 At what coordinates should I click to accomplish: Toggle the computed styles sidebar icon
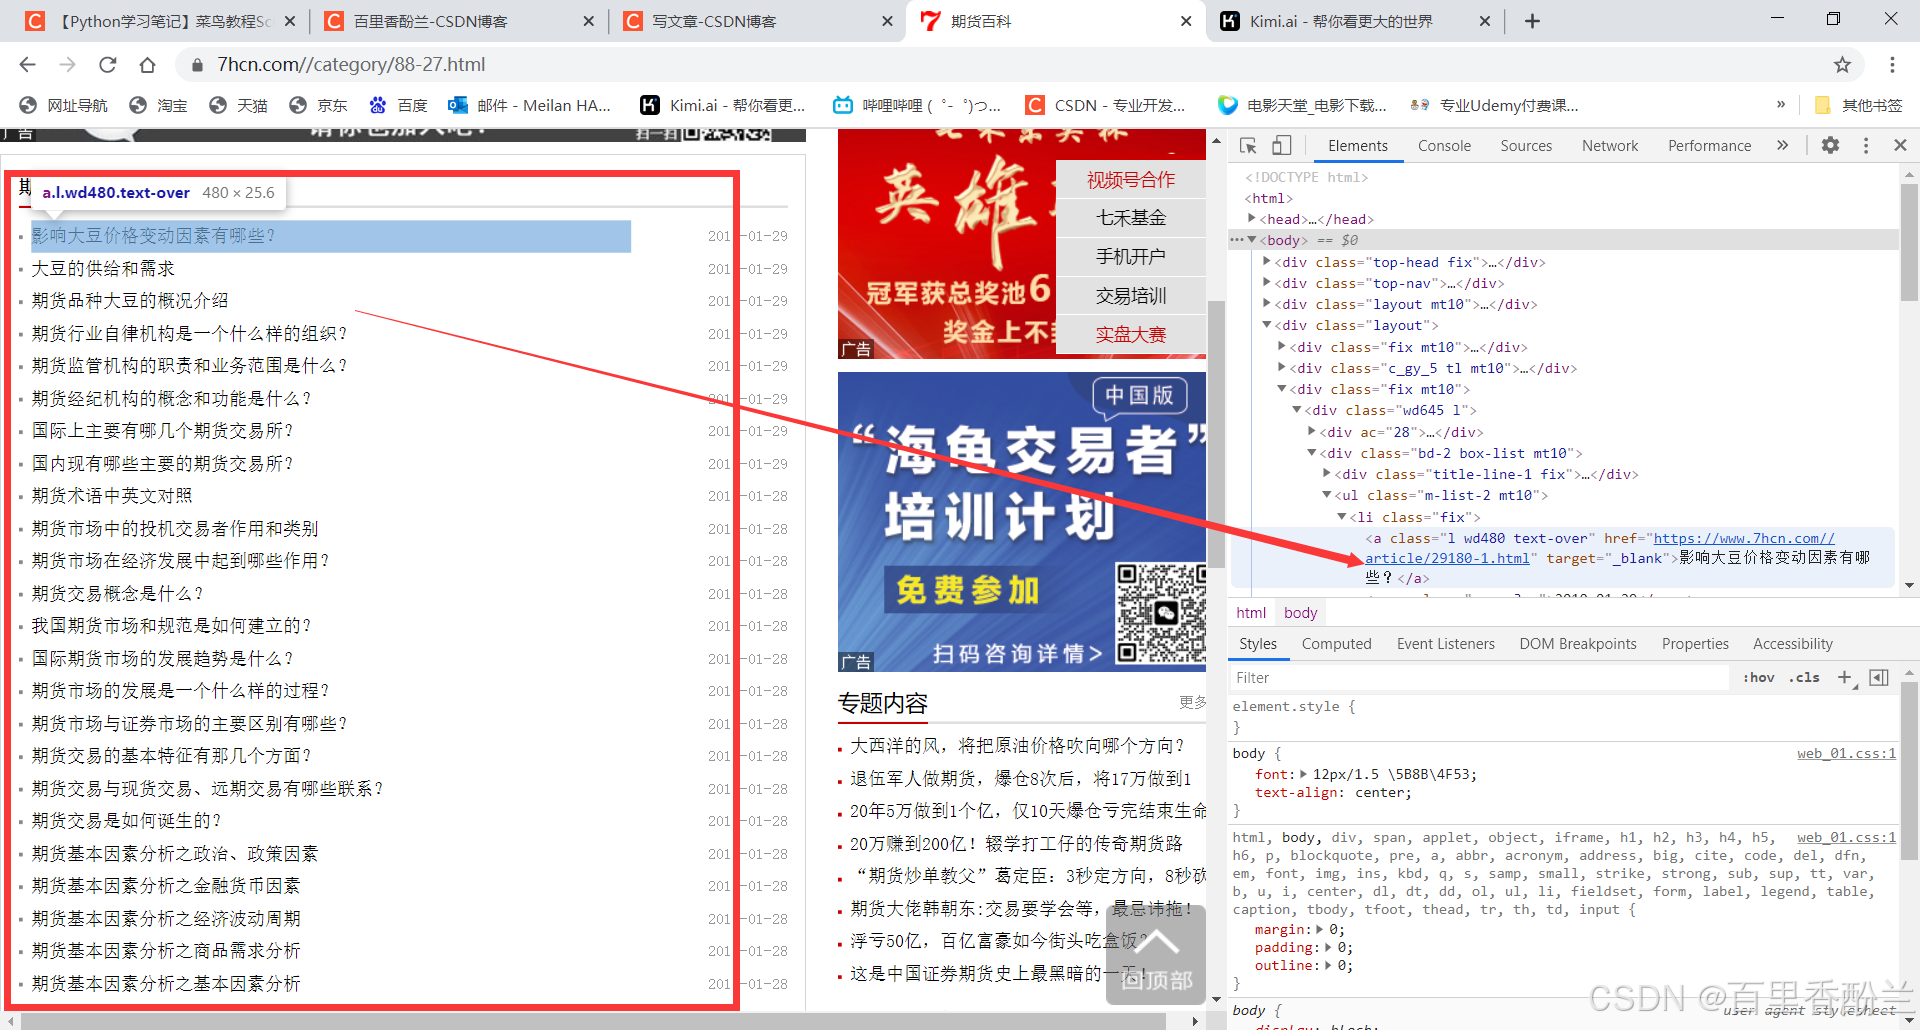[1879, 678]
